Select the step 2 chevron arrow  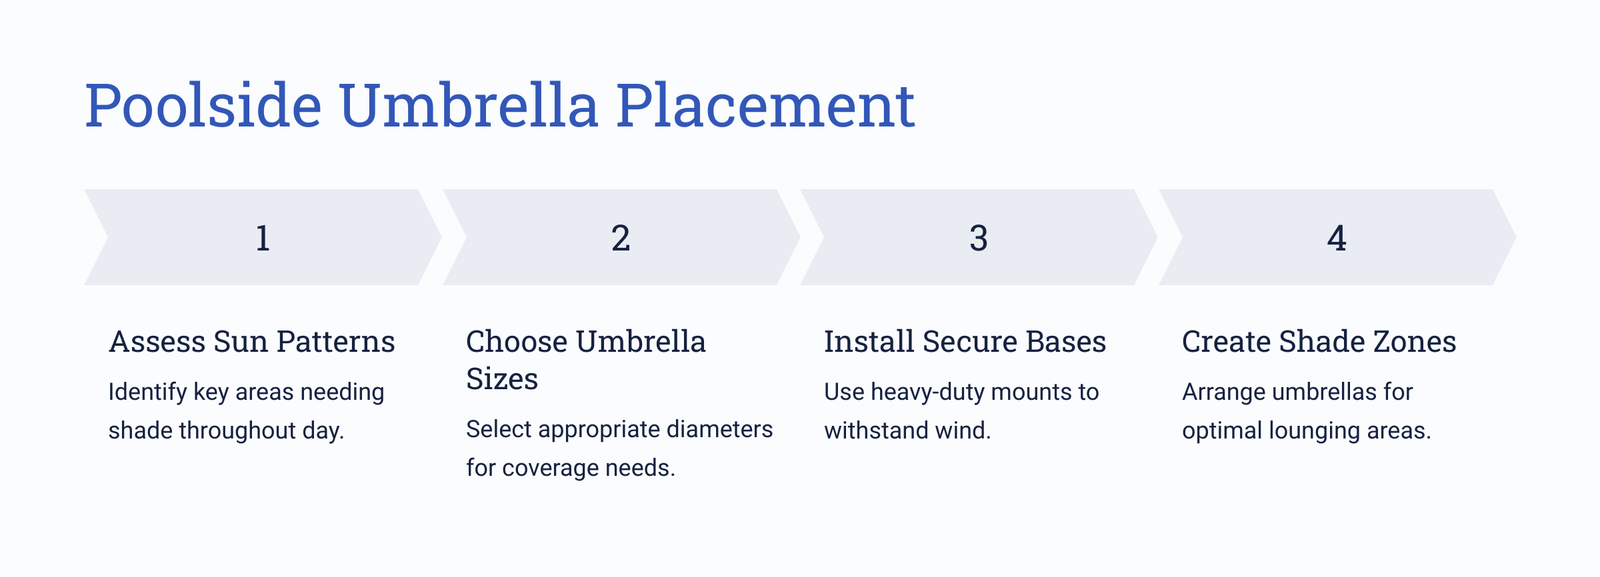coord(621,237)
